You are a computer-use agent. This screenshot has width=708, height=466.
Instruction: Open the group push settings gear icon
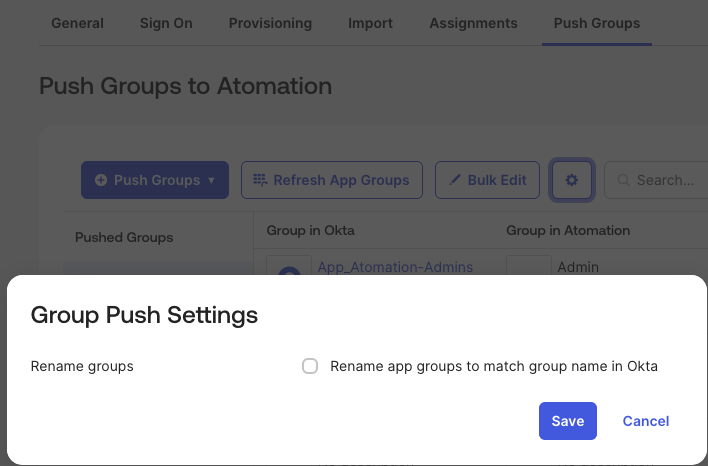[x=572, y=180]
